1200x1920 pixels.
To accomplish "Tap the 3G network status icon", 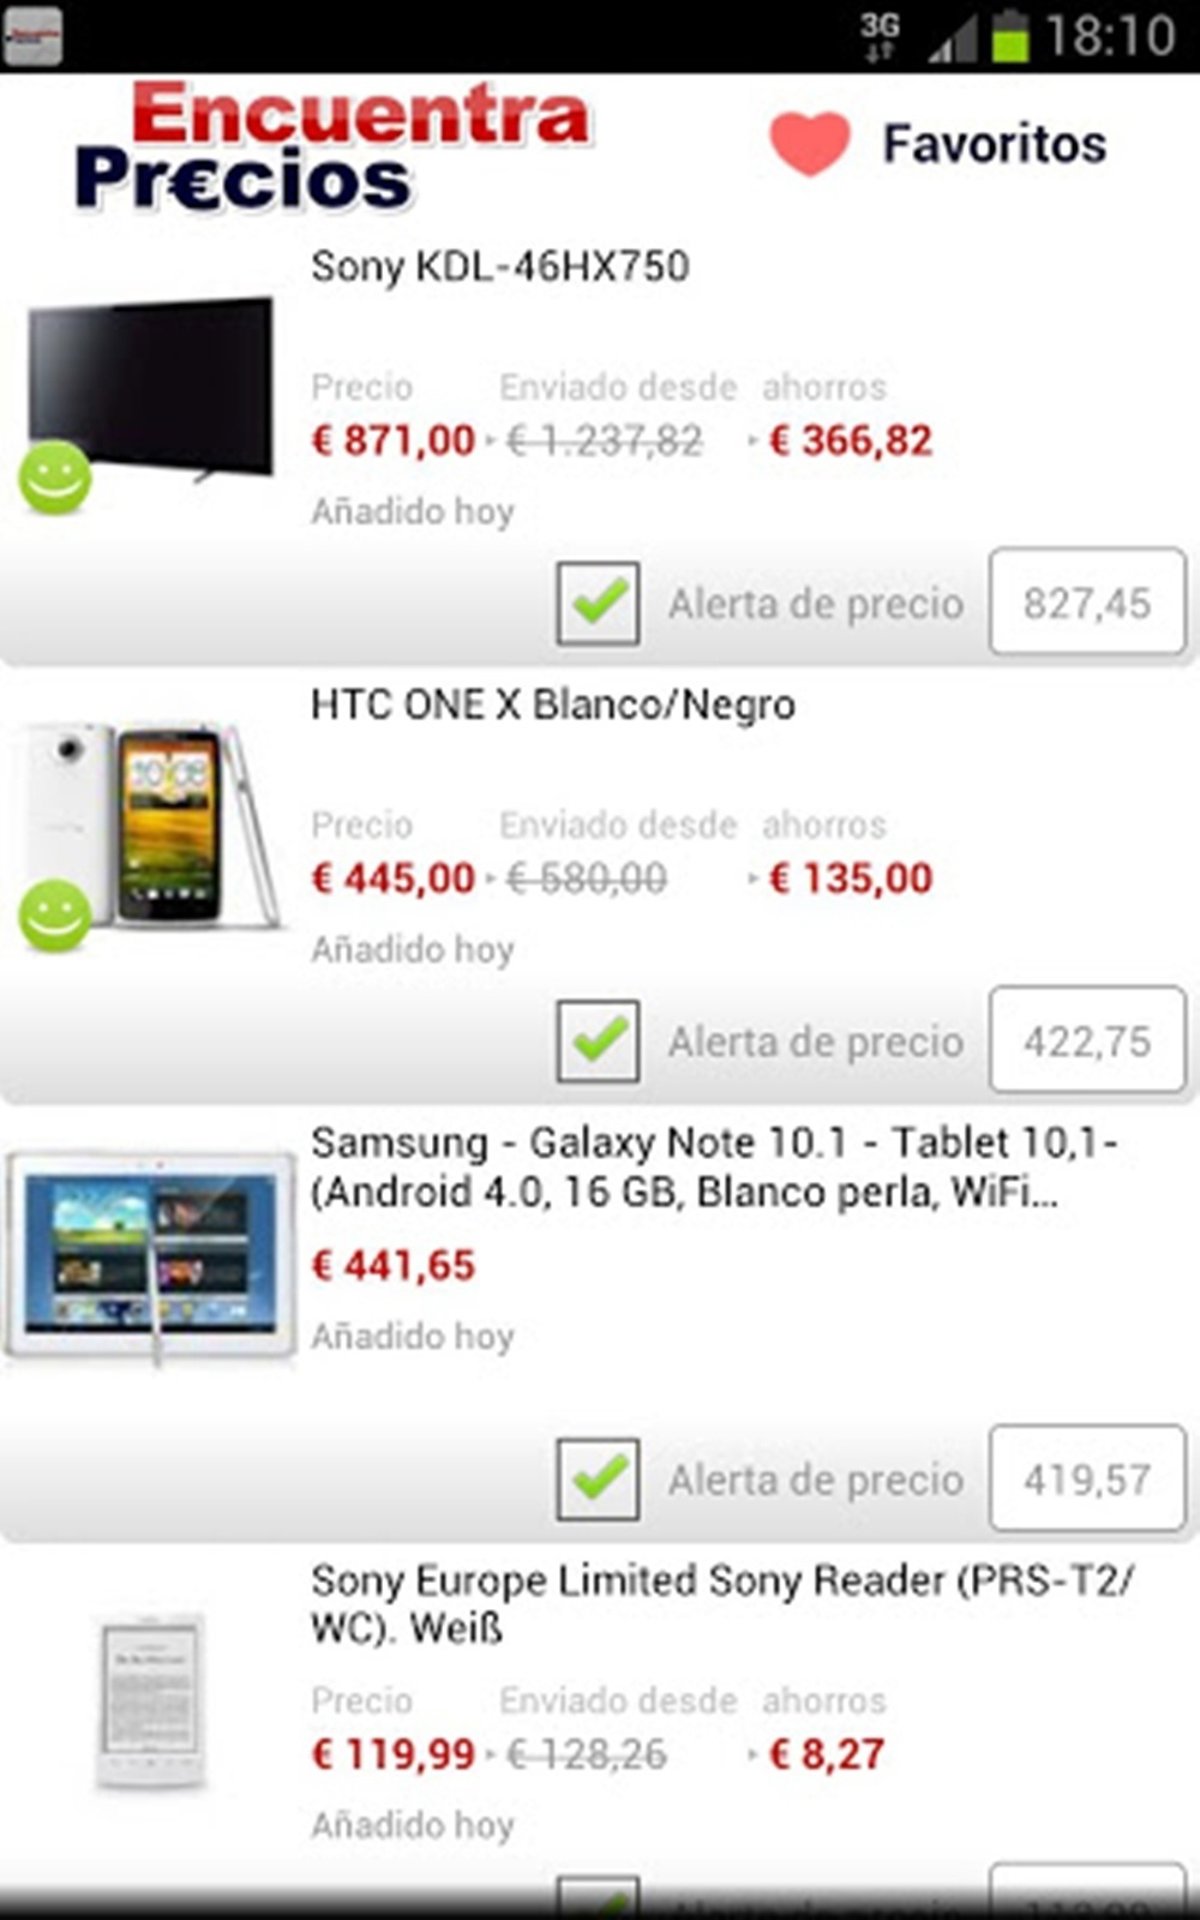I will [880, 36].
